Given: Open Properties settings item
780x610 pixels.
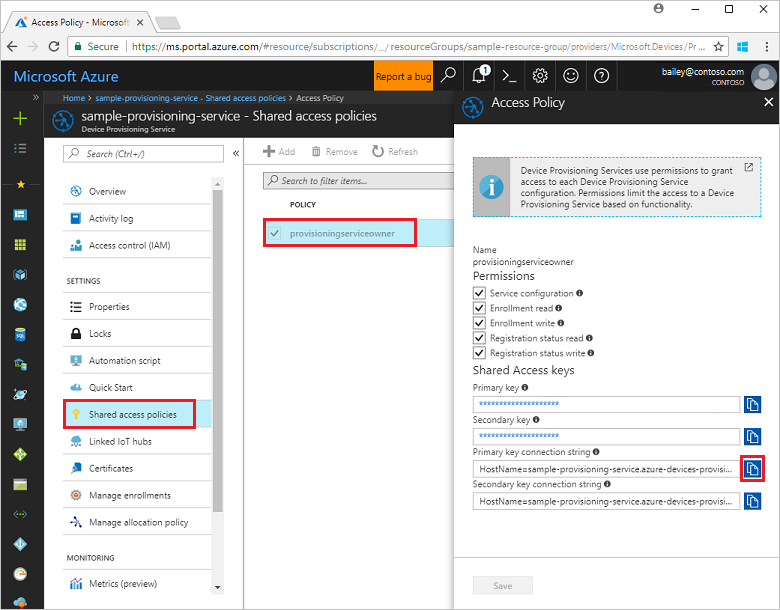Looking at the screenshot, I should (x=137, y=306).
